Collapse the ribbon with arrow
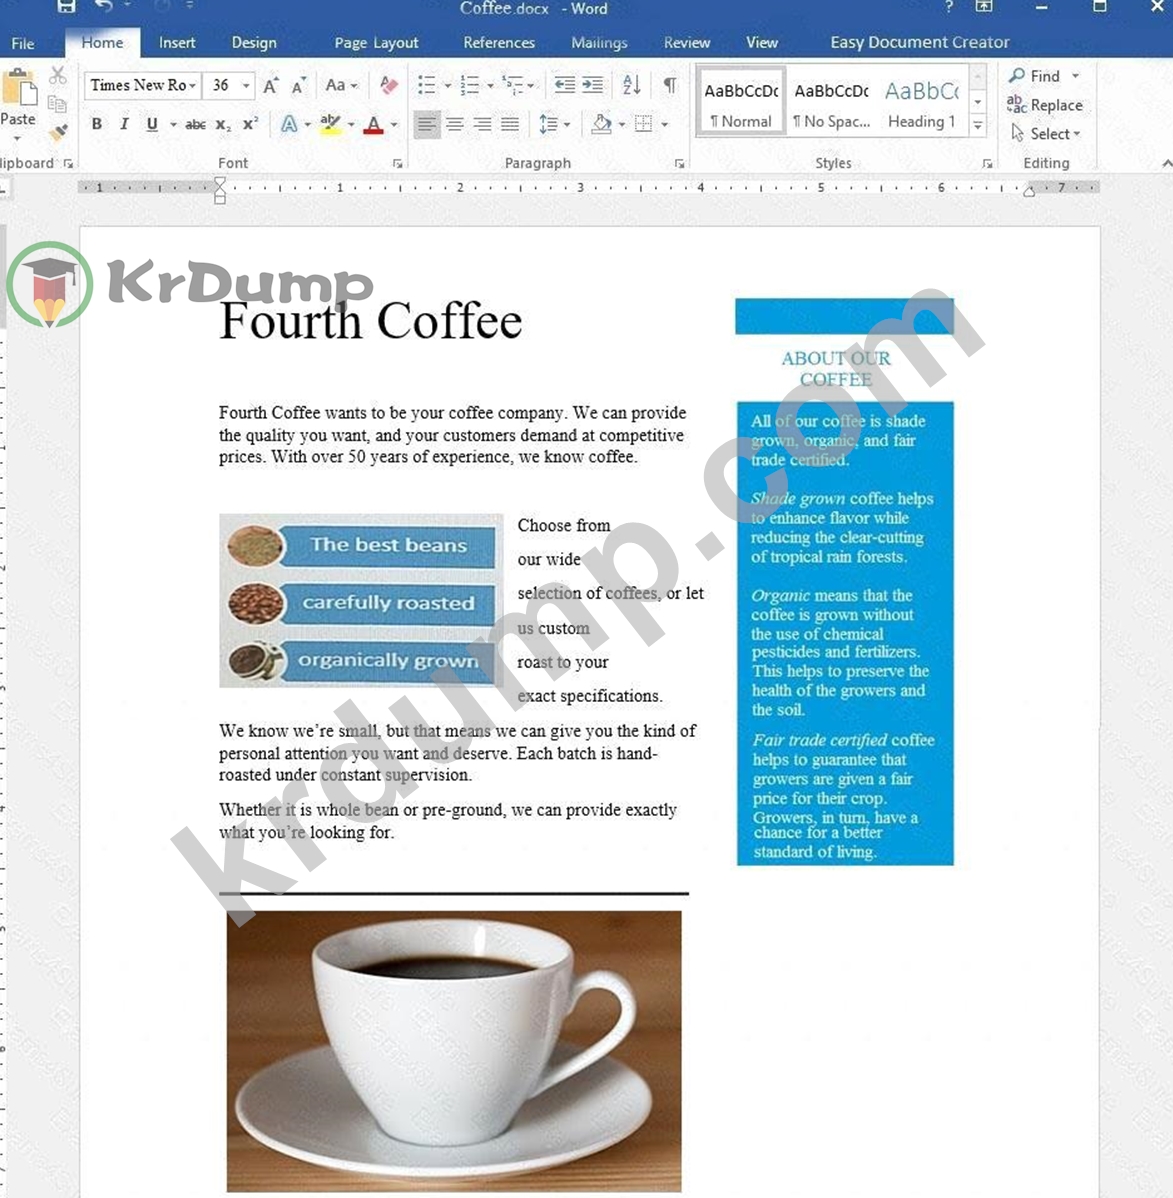 [x=1166, y=164]
